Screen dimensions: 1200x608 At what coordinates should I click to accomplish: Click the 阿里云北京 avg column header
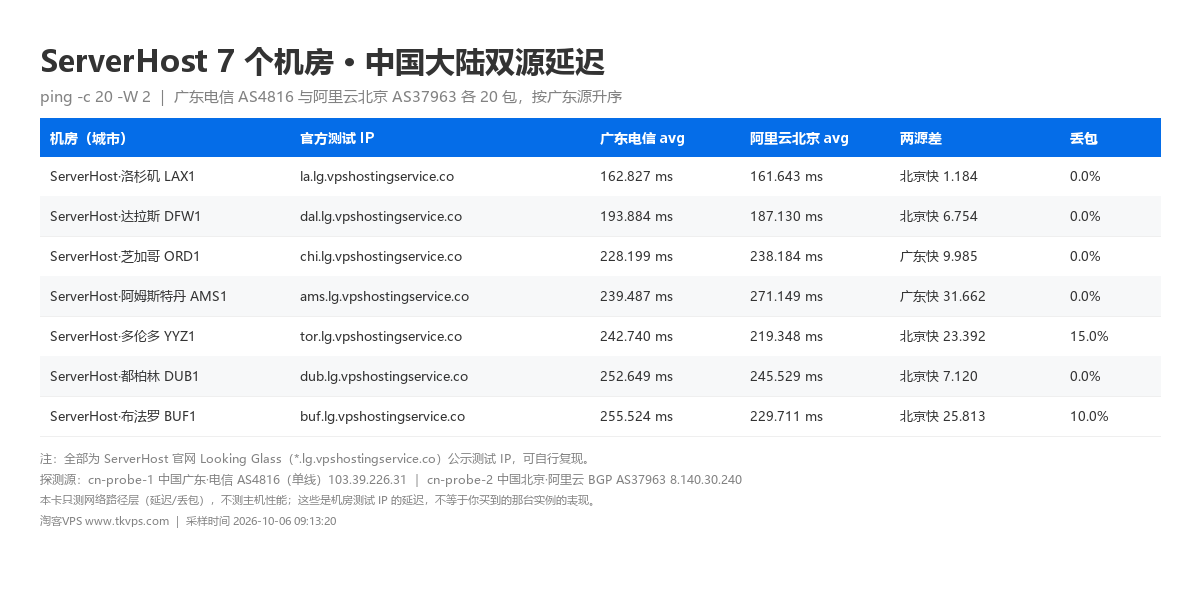[x=799, y=138]
